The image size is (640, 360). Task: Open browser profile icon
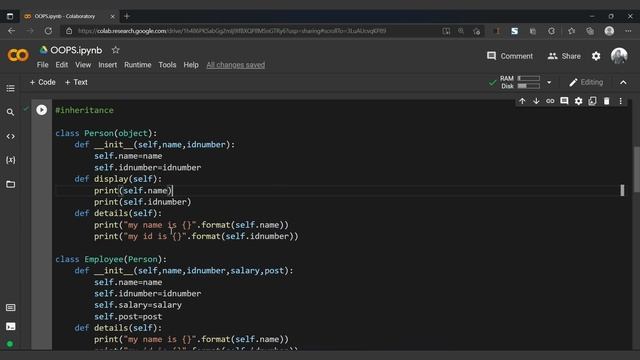point(609,31)
